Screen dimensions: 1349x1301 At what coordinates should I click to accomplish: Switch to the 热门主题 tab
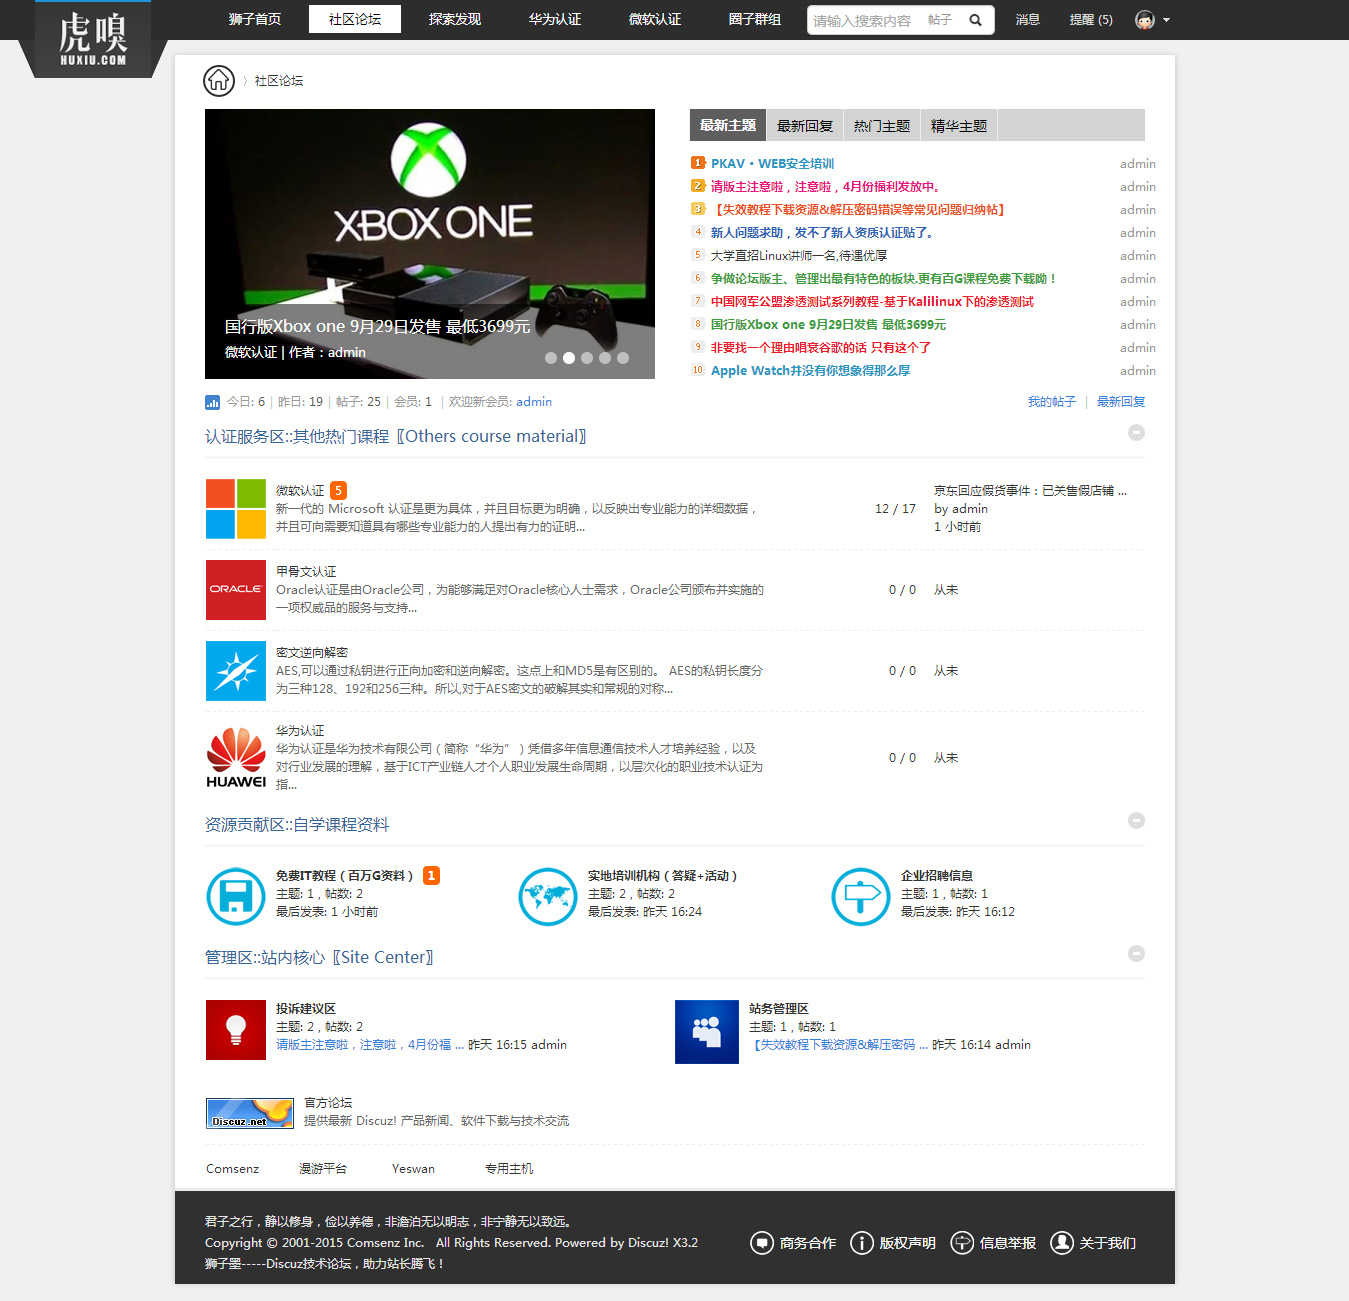click(x=882, y=125)
